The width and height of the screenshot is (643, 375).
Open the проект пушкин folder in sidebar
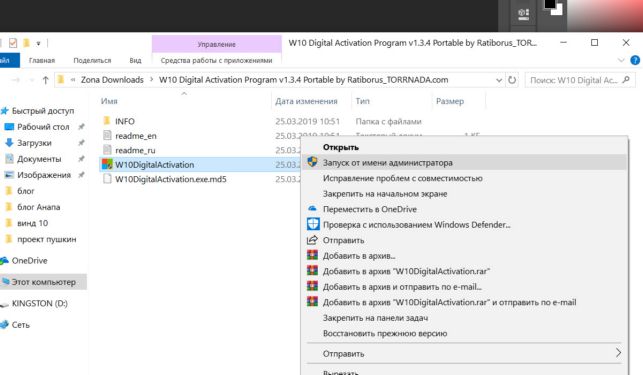pos(46,239)
